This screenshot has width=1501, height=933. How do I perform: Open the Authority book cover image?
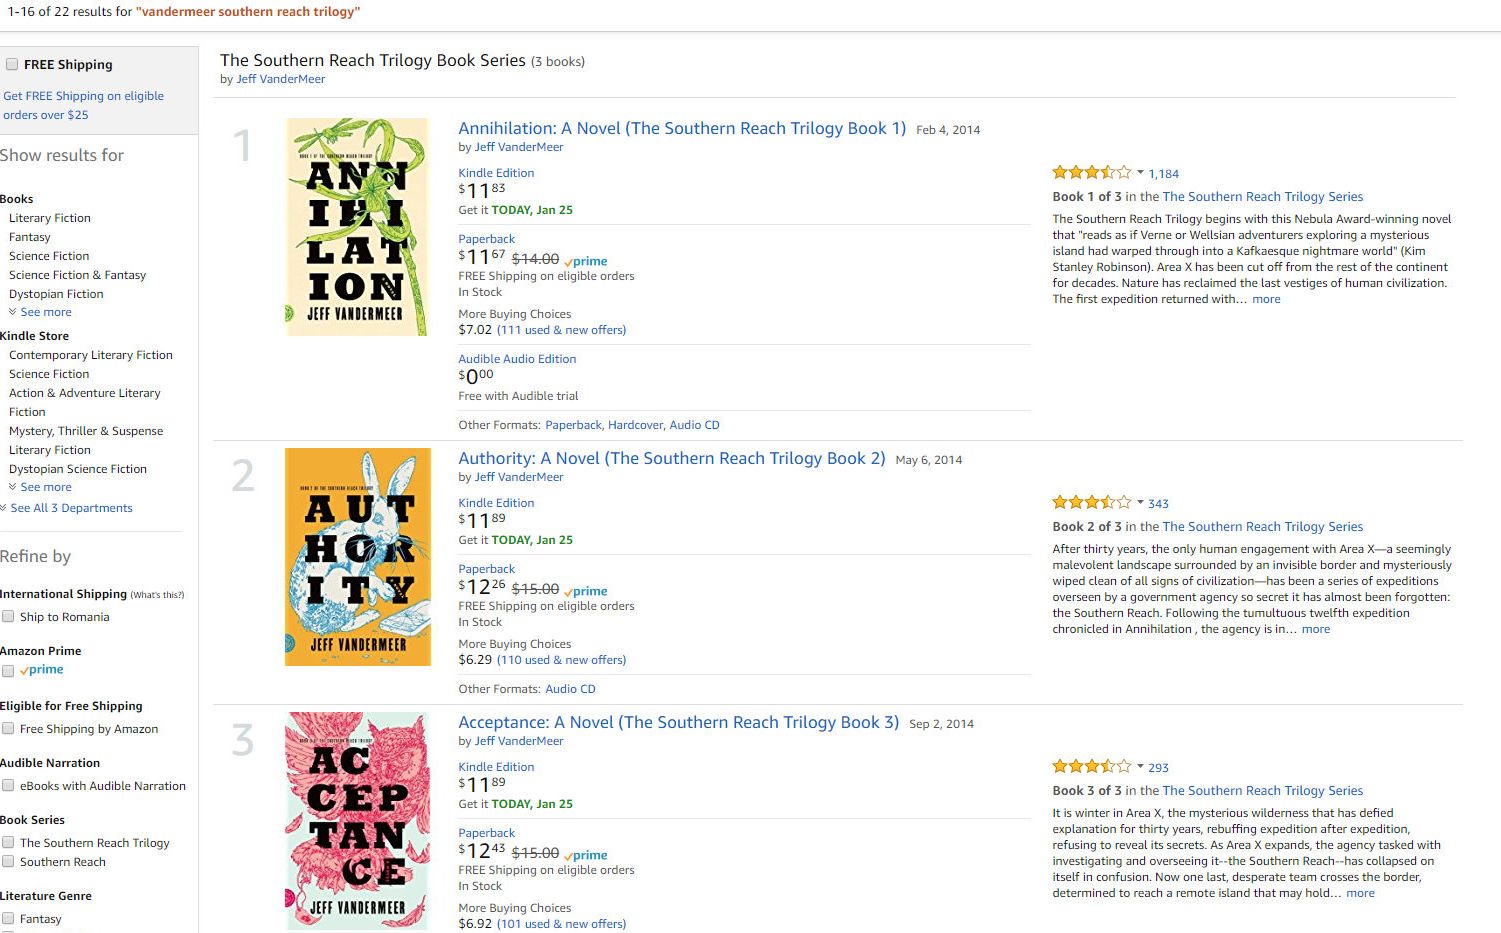click(358, 557)
